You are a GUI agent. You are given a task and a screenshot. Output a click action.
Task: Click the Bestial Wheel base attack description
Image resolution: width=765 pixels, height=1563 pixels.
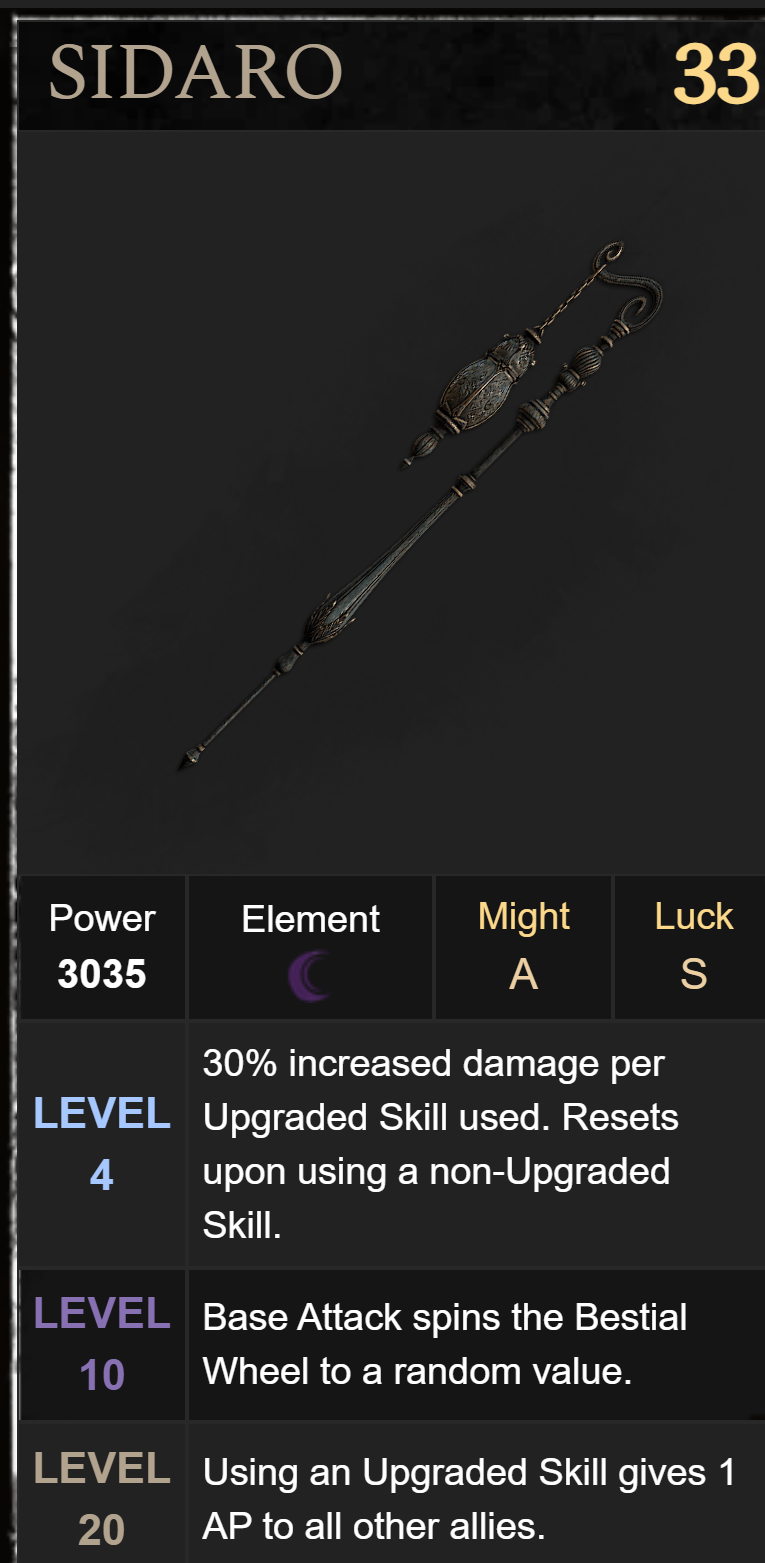click(445, 1344)
